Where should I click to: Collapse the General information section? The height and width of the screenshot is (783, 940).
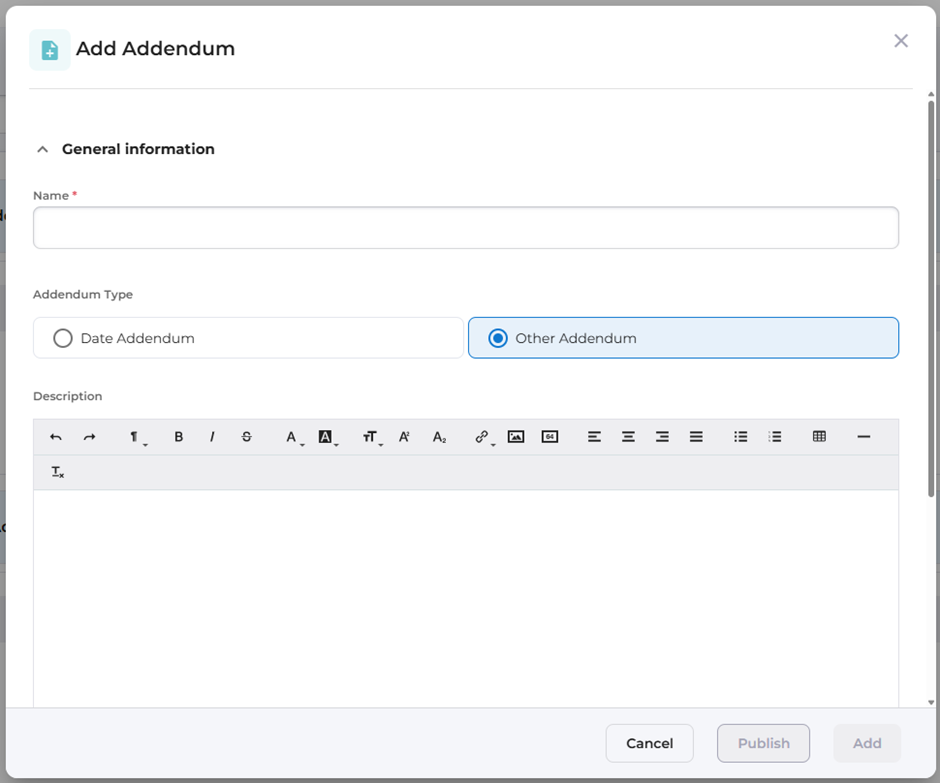point(42,149)
